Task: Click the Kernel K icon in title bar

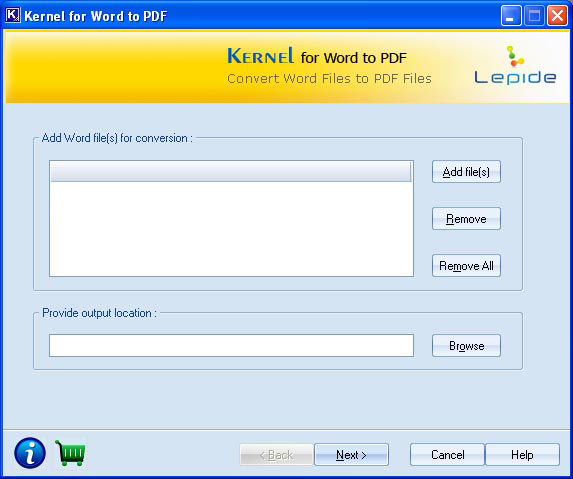Action: click(13, 15)
